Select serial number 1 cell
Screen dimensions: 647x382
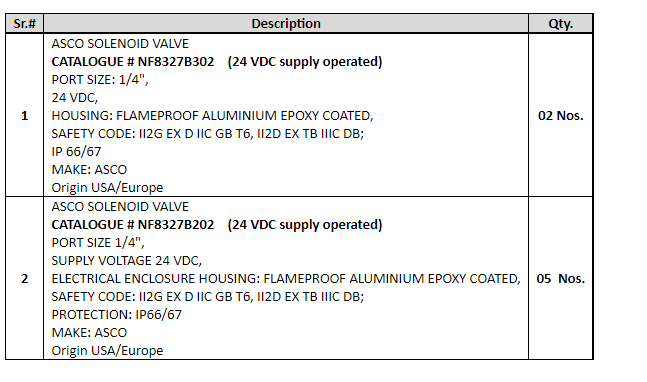(24, 116)
